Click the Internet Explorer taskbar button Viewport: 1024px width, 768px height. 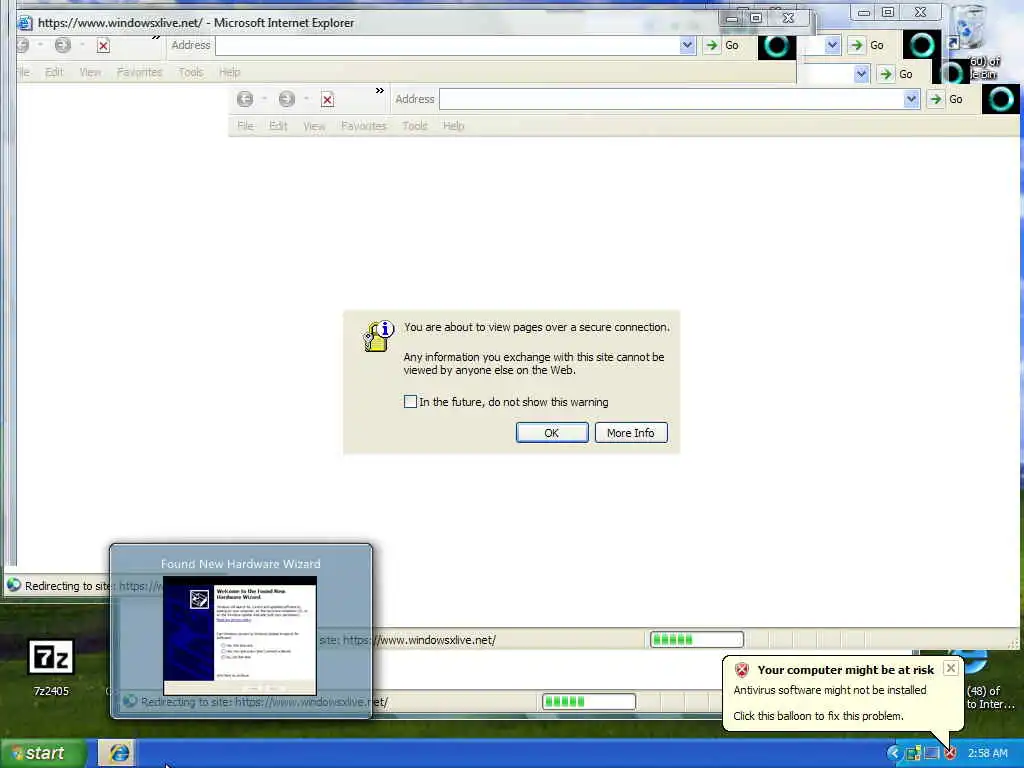tap(118, 753)
